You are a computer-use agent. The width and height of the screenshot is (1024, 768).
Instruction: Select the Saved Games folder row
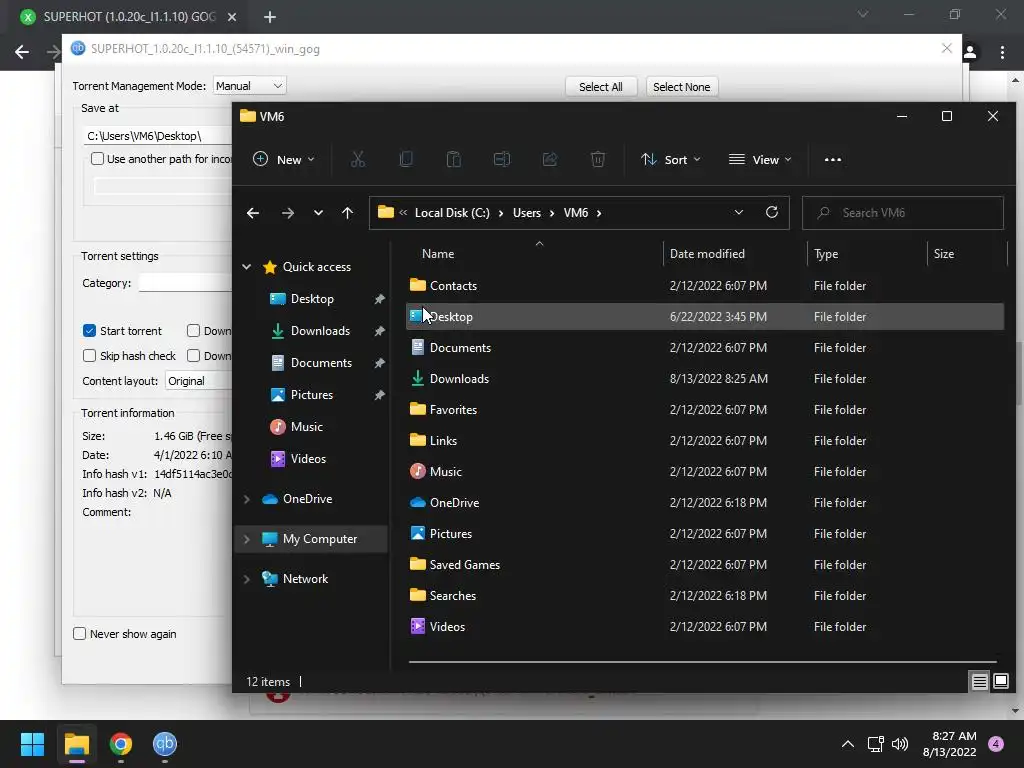(705, 565)
